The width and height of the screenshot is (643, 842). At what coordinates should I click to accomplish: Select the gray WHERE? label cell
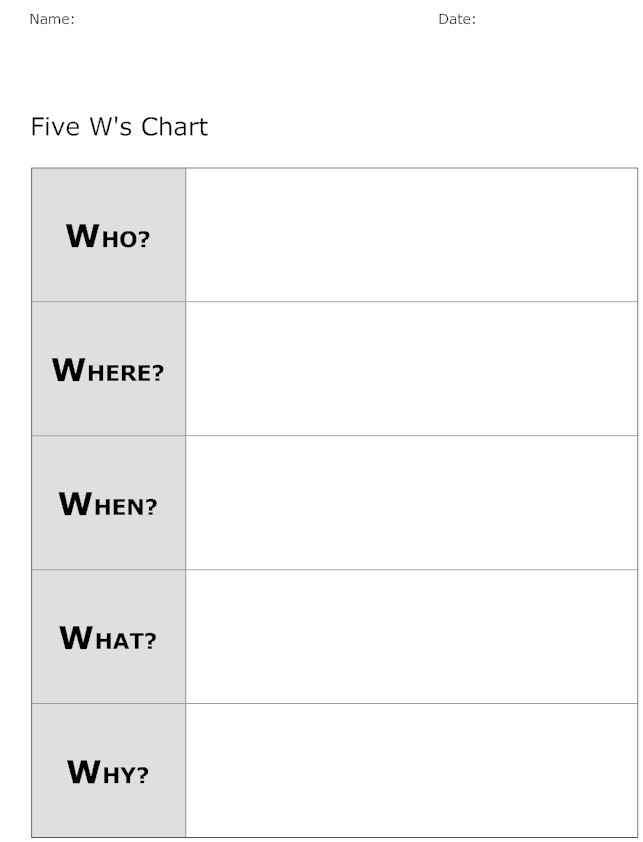point(108,369)
